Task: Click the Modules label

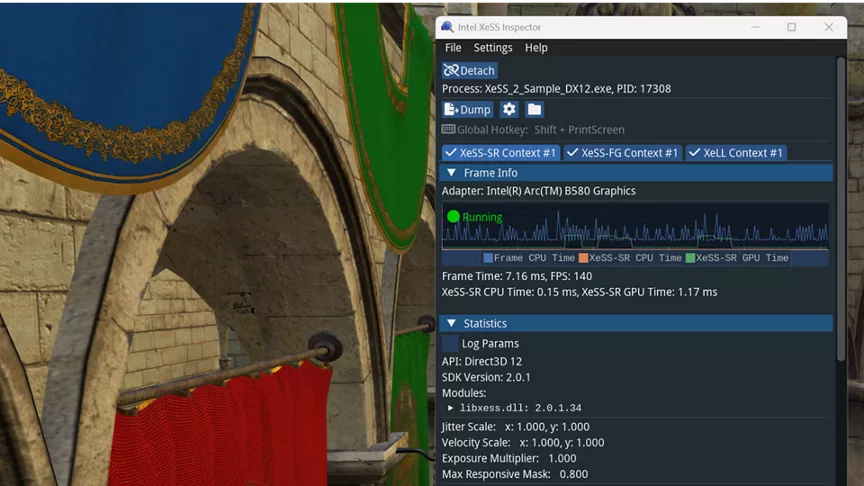Action: point(464,393)
